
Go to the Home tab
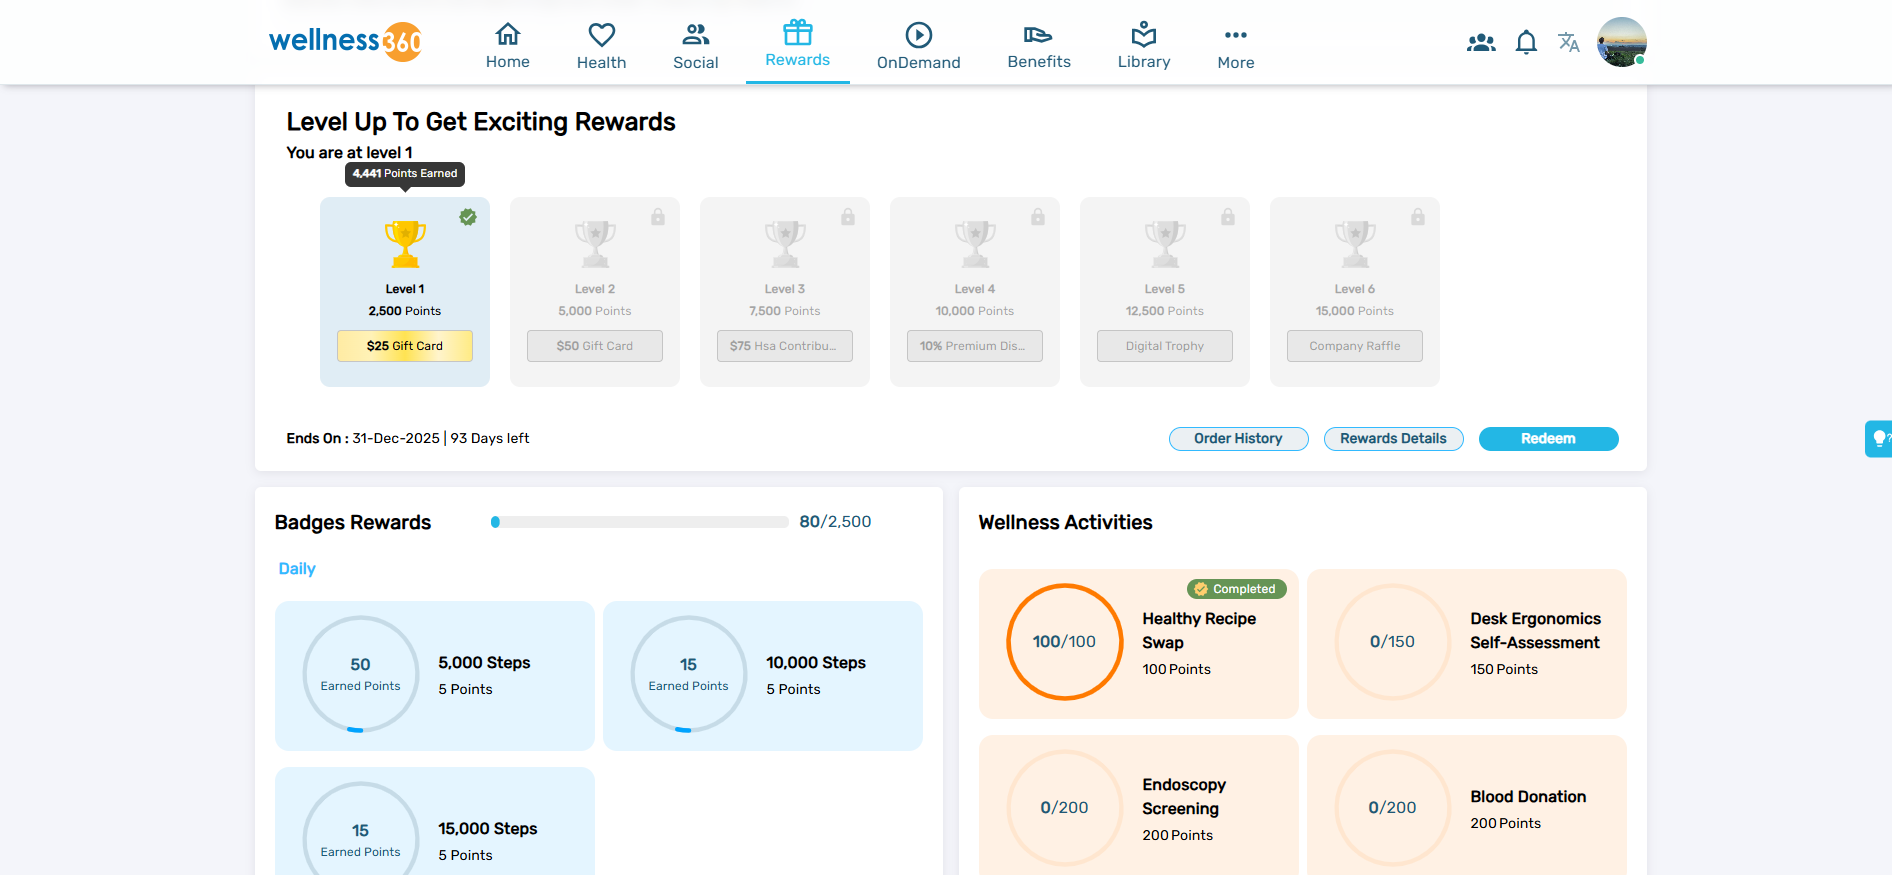(508, 46)
